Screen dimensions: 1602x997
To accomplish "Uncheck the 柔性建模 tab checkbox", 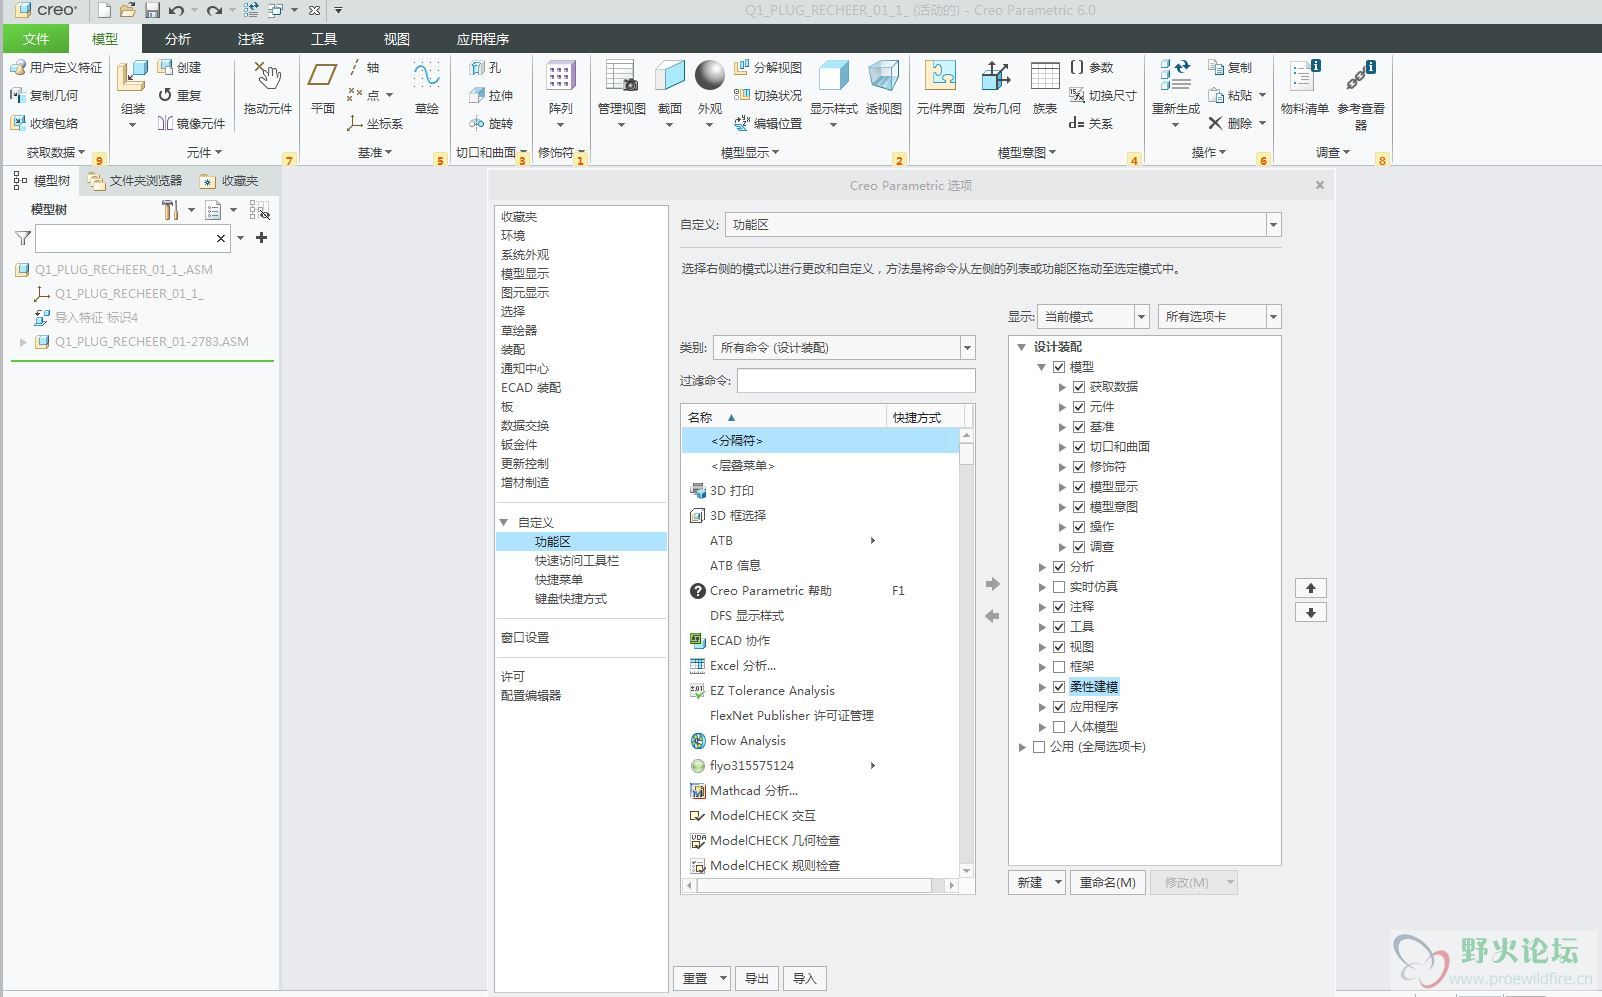I will (1059, 687).
